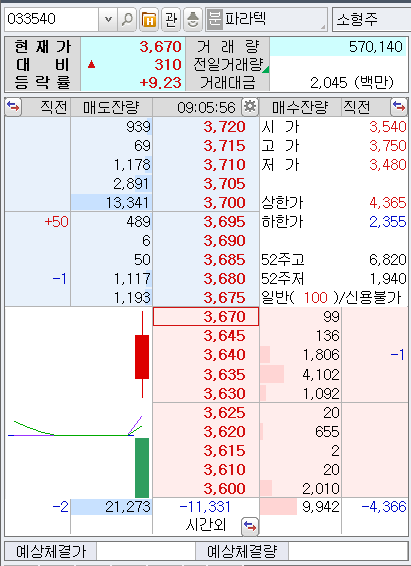411x566 pixels.
Task: Click the green volume bar in chart
Action: click(142, 467)
